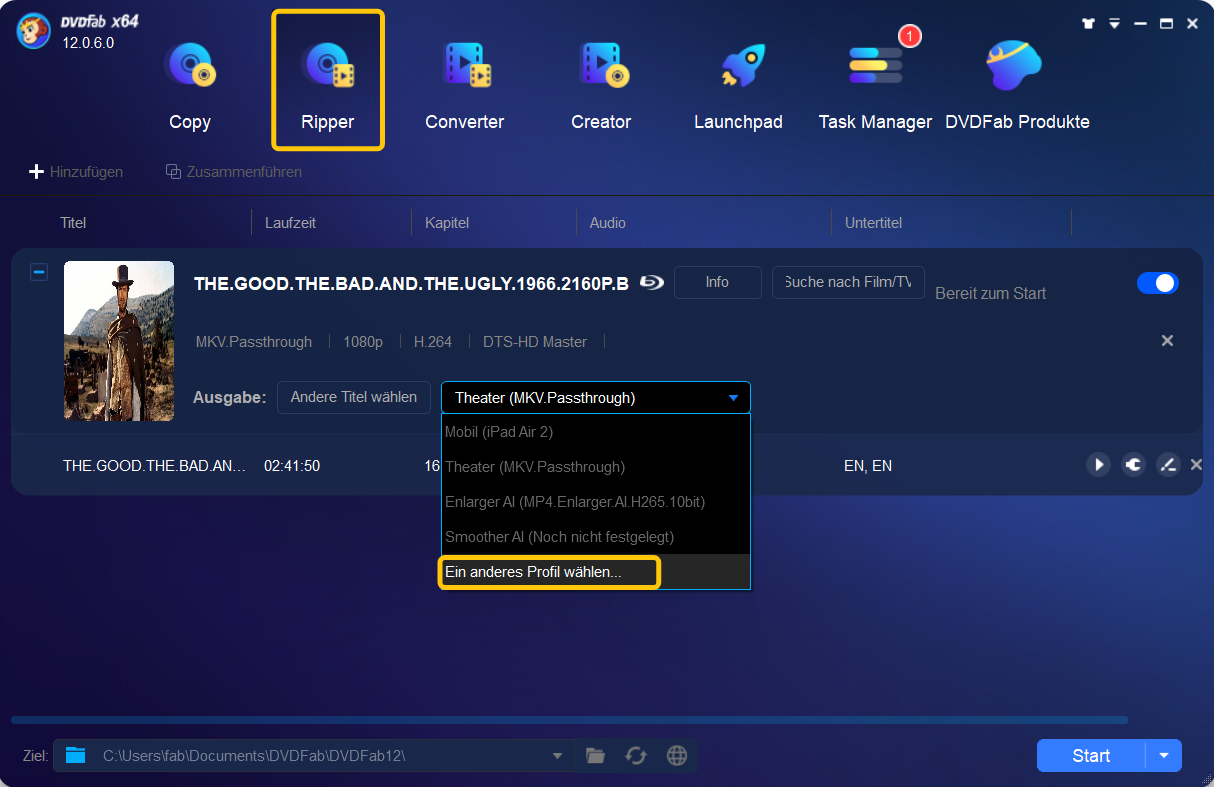Expand the output path dropdown
The height and width of the screenshot is (787, 1214).
(558, 756)
